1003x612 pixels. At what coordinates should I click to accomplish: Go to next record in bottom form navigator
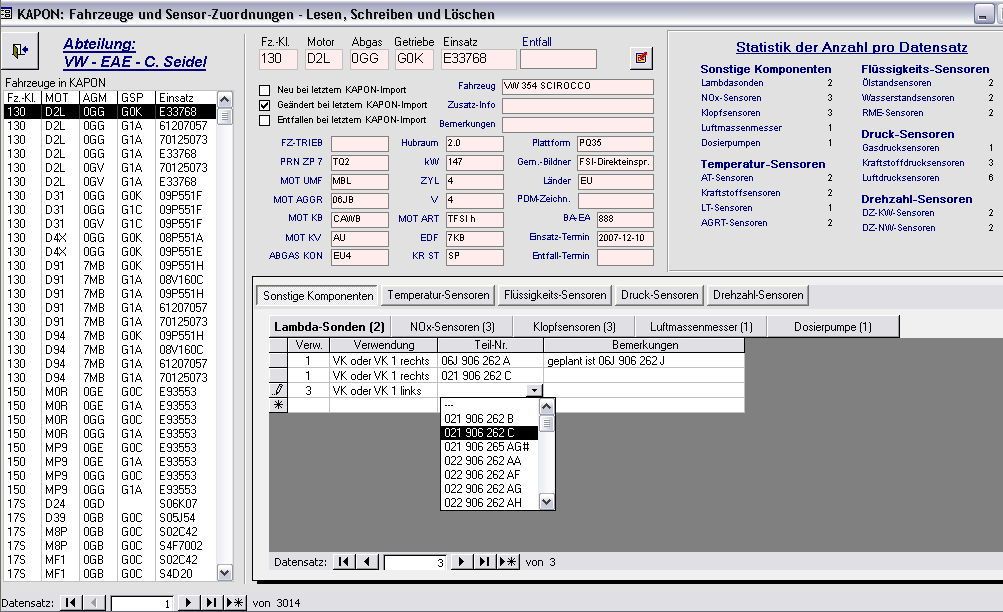point(187,602)
